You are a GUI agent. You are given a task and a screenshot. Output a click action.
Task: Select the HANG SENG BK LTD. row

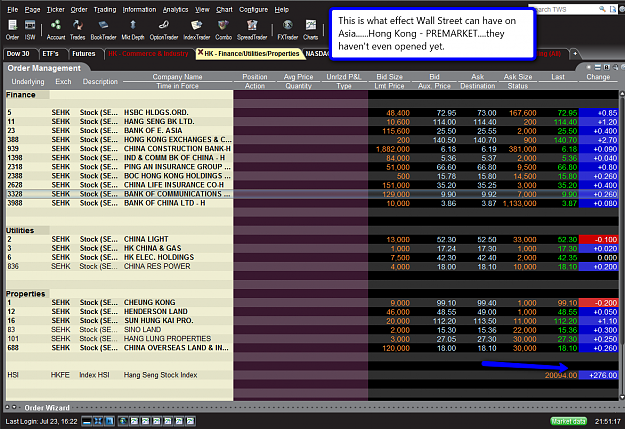(312, 122)
